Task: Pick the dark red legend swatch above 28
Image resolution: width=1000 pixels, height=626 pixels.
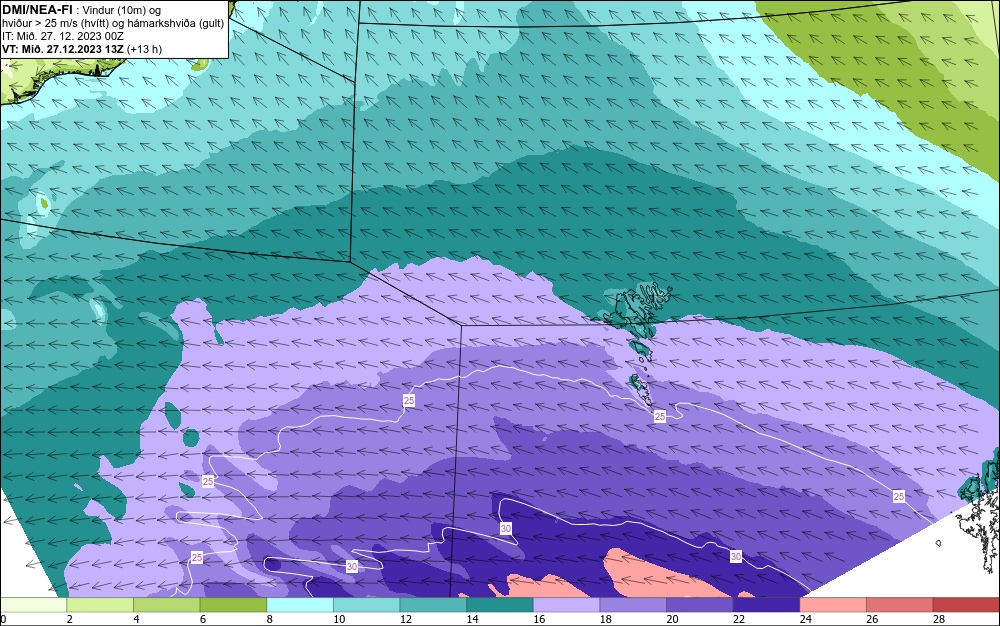Action: [x=966, y=605]
